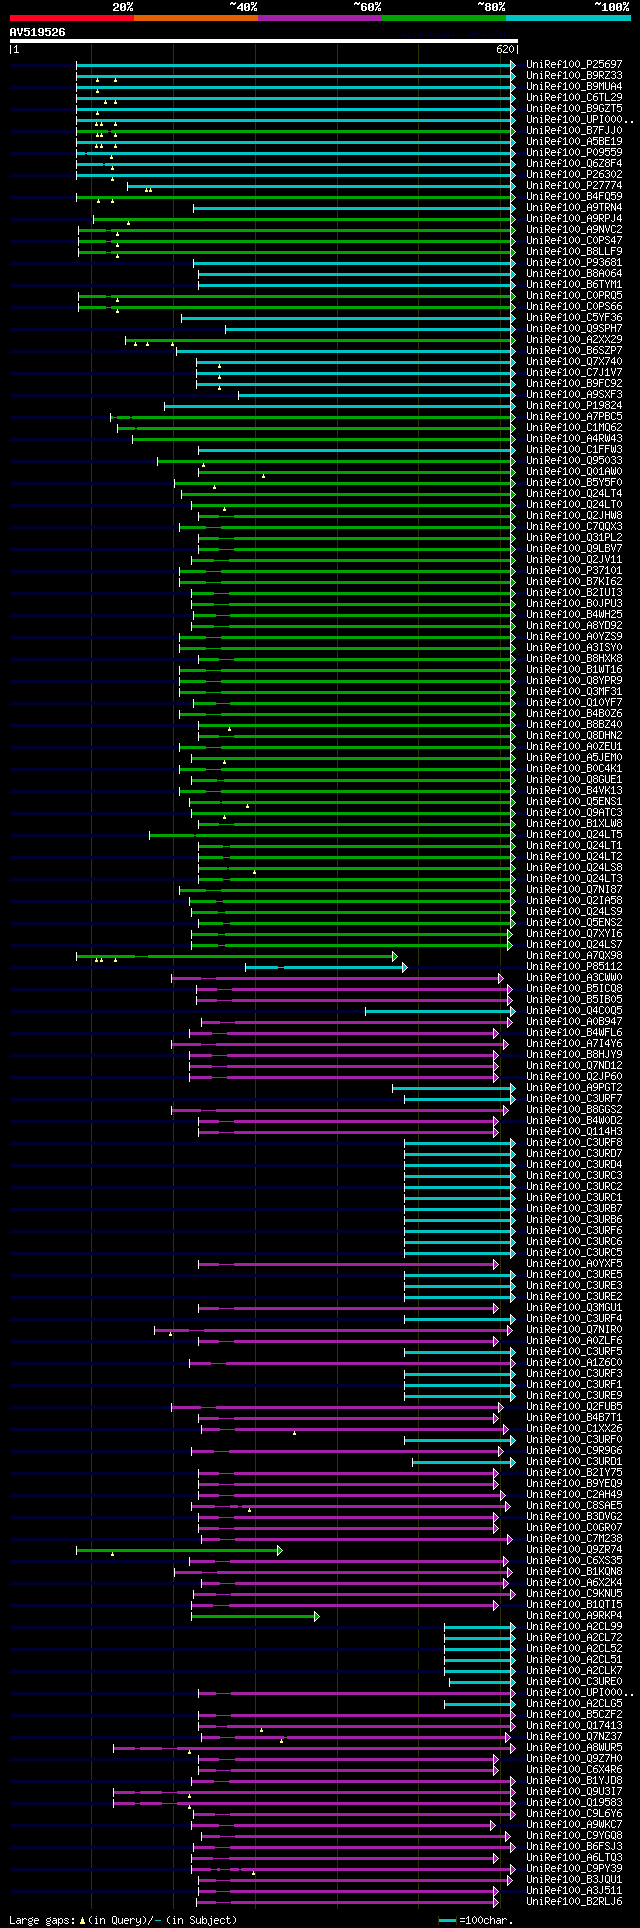Screen dimensions: 640x1928
Task: Click the red 20% identity legend segment
Action: [x=71, y=18]
